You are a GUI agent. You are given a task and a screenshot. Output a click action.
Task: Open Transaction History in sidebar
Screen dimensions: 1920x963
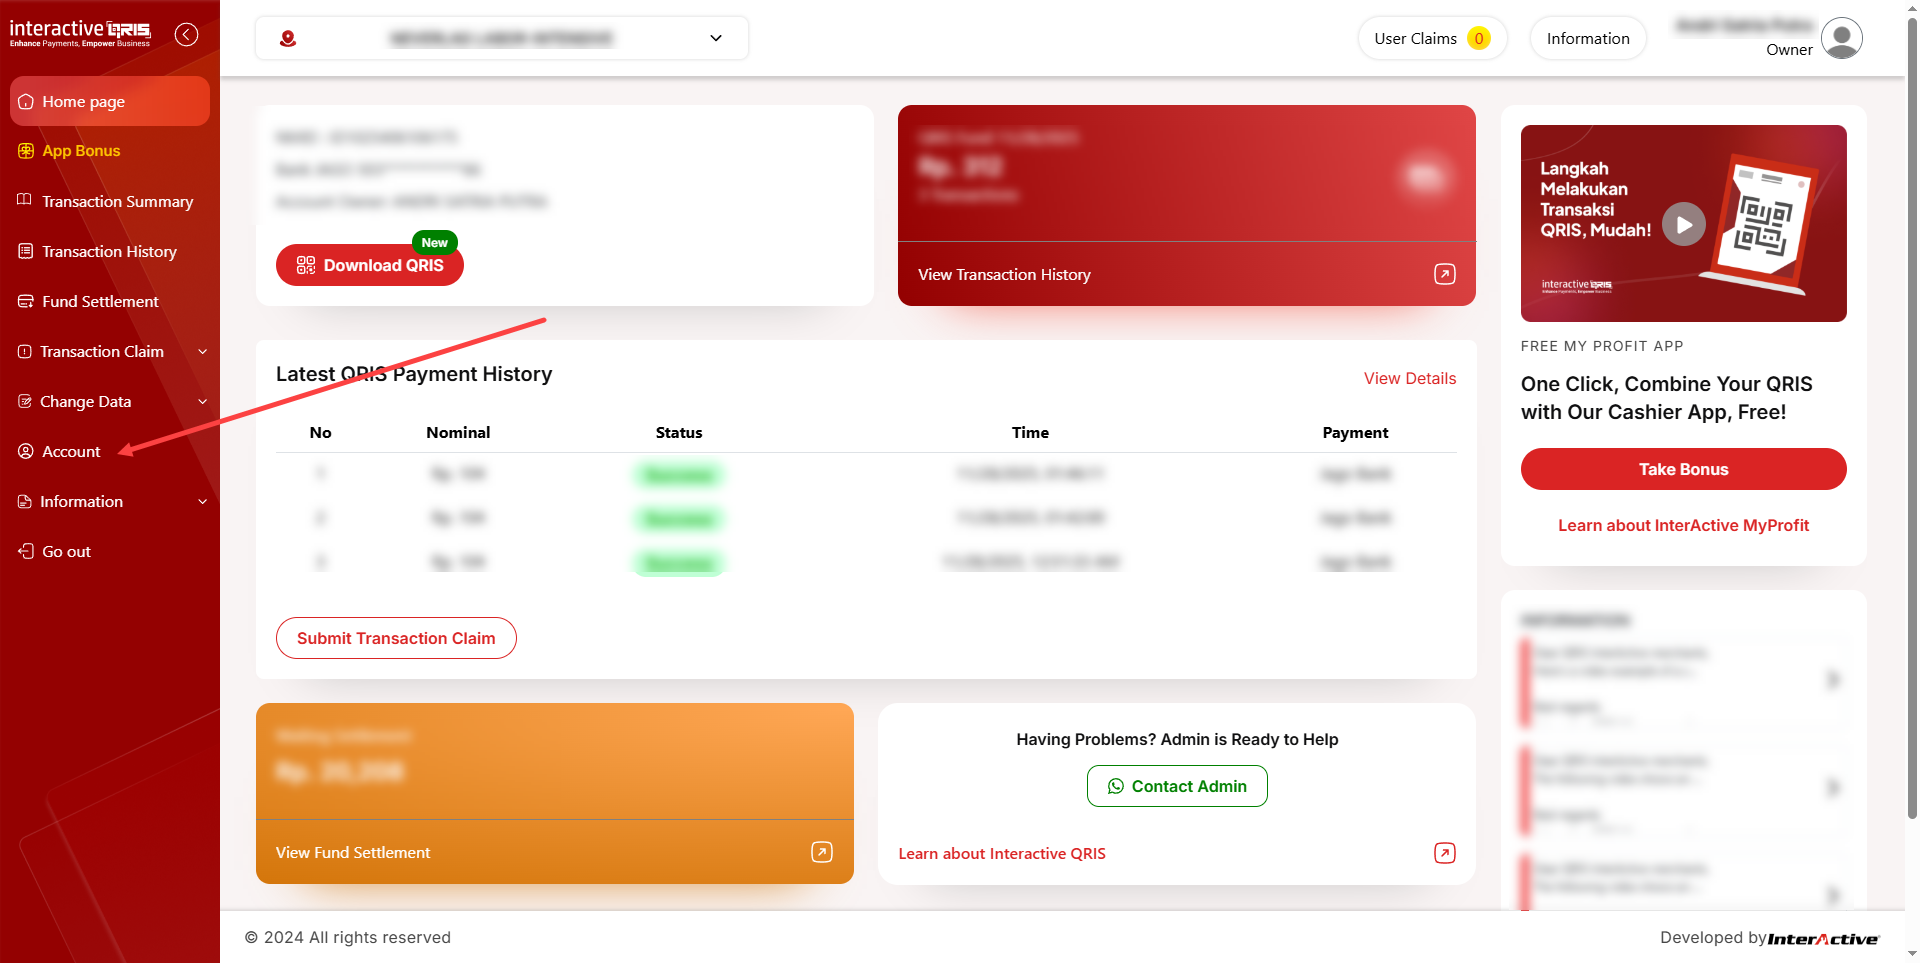110,251
